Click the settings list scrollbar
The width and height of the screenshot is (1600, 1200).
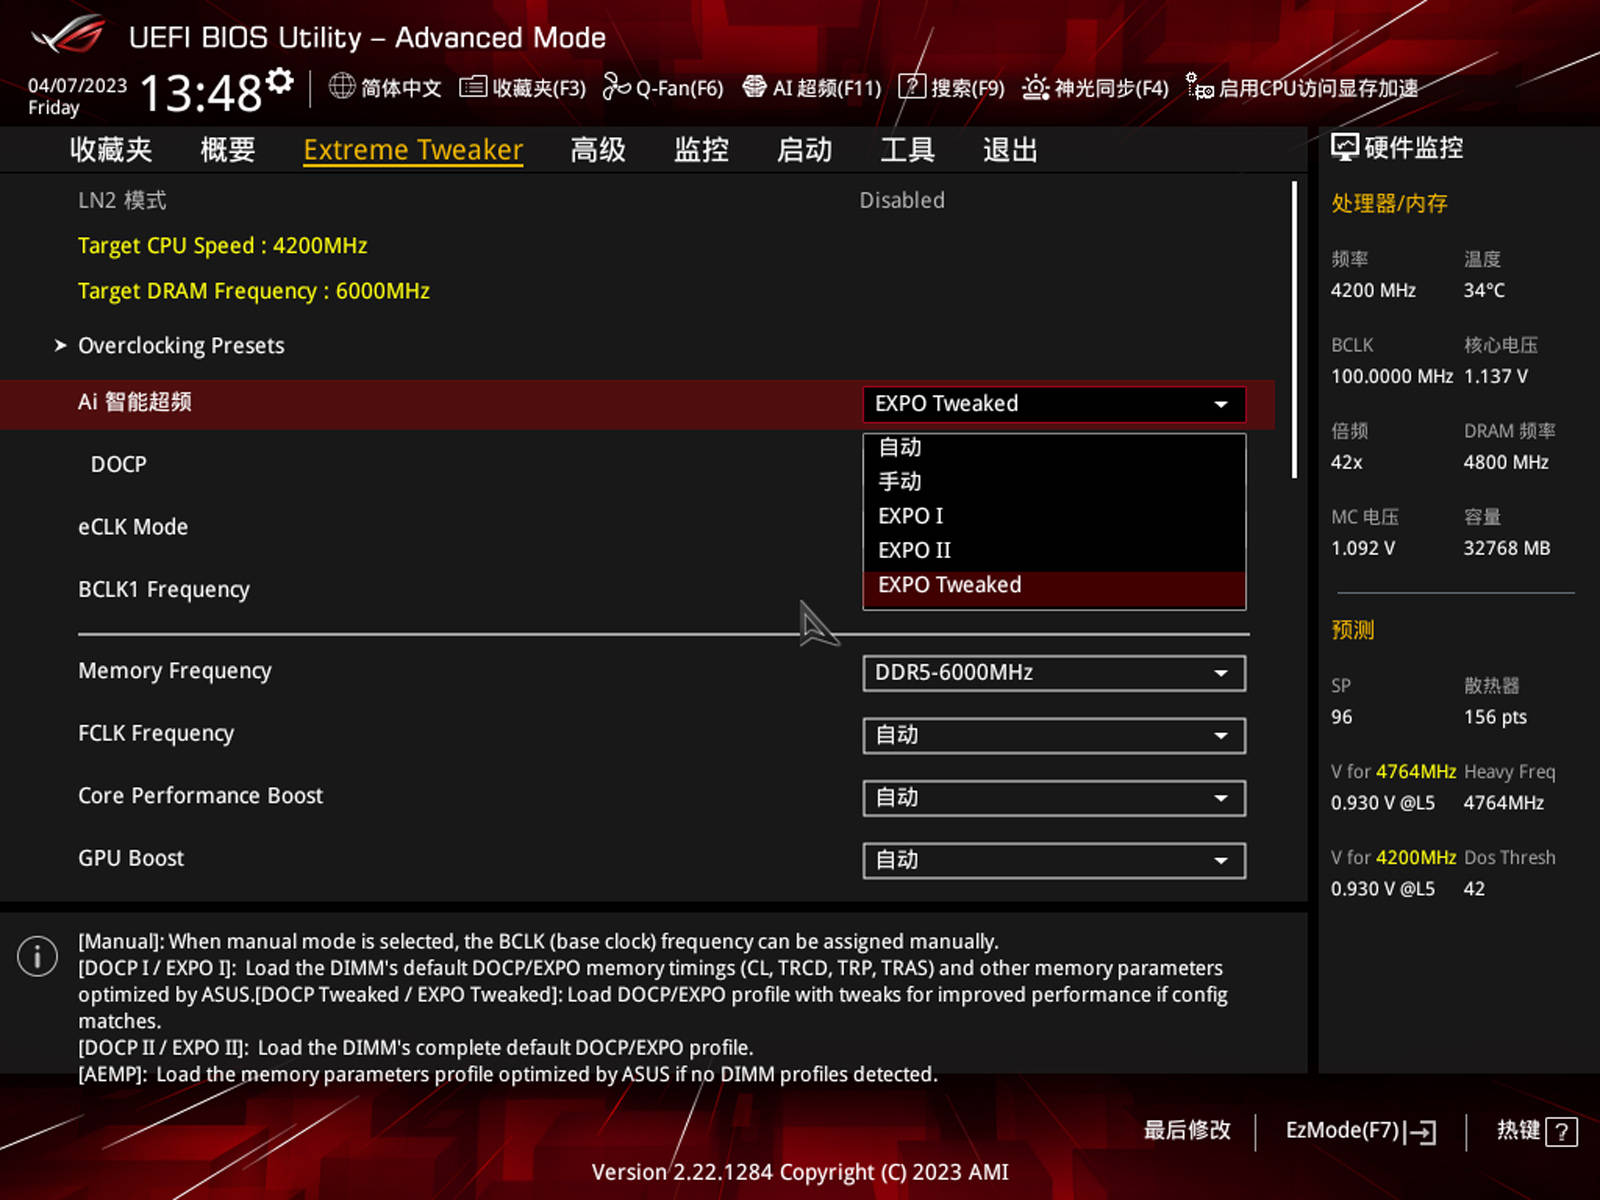coord(1294,330)
